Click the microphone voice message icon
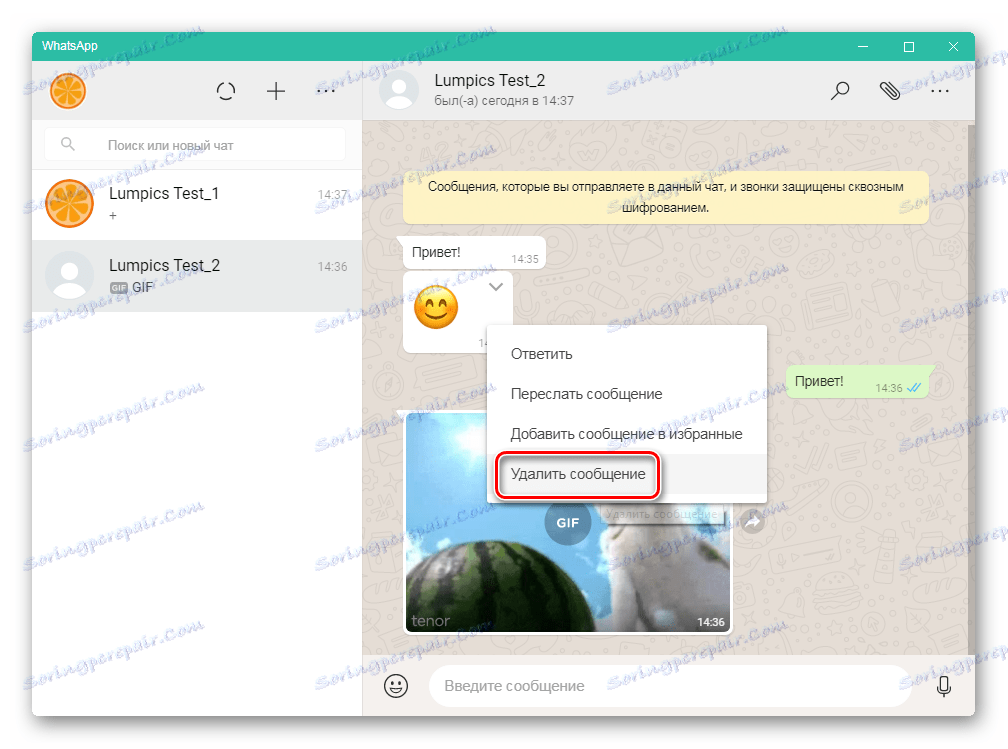 click(x=944, y=686)
